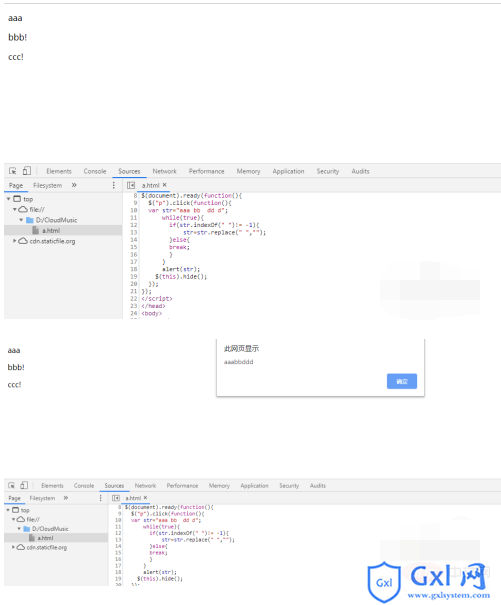Collapse the D:/CloudMusic folder in lower tree
Viewport: 501px width, 605px height.
click(x=19, y=528)
